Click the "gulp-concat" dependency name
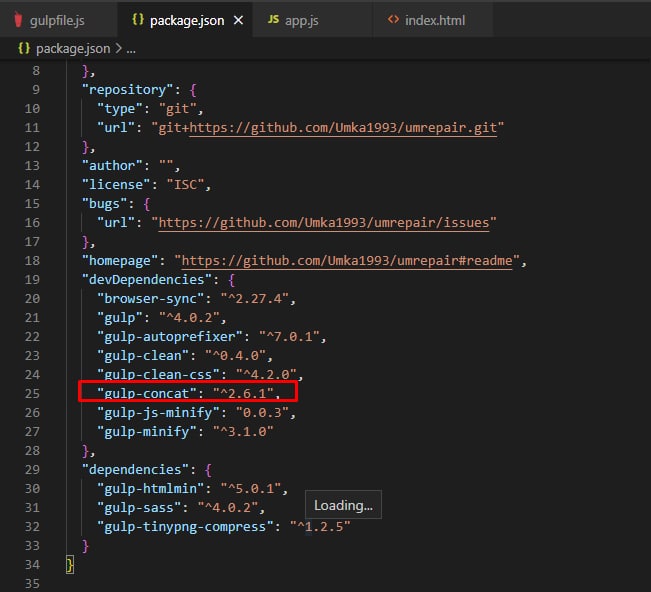The image size is (651, 592). [x=147, y=393]
